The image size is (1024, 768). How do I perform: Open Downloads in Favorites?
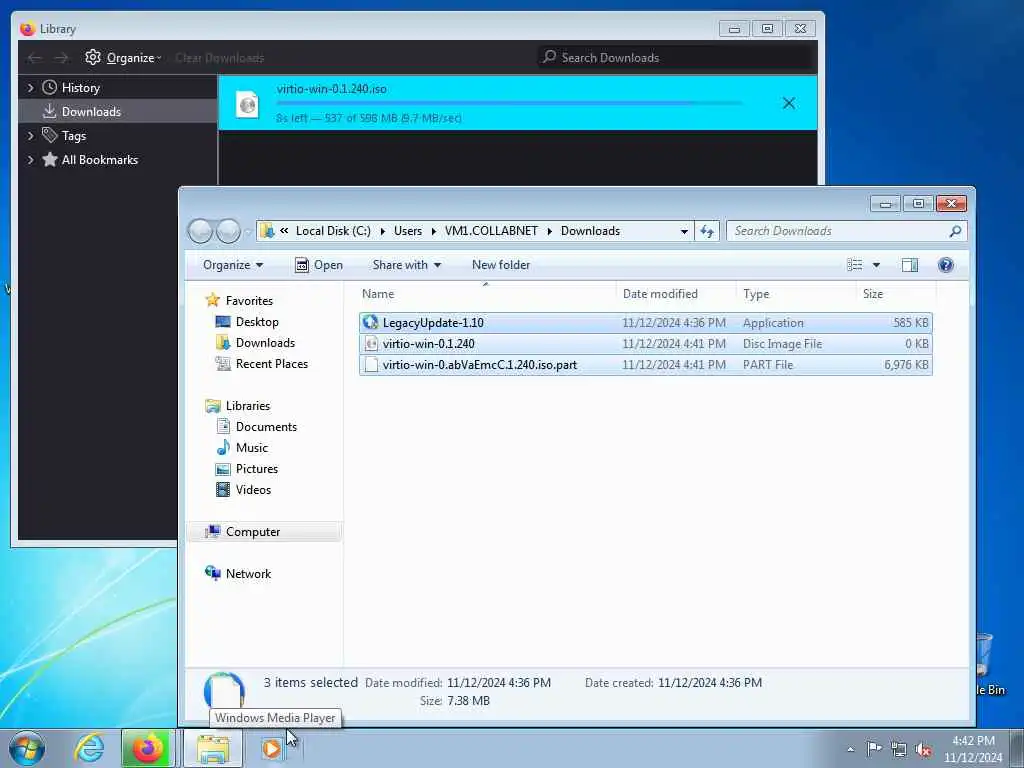265,343
